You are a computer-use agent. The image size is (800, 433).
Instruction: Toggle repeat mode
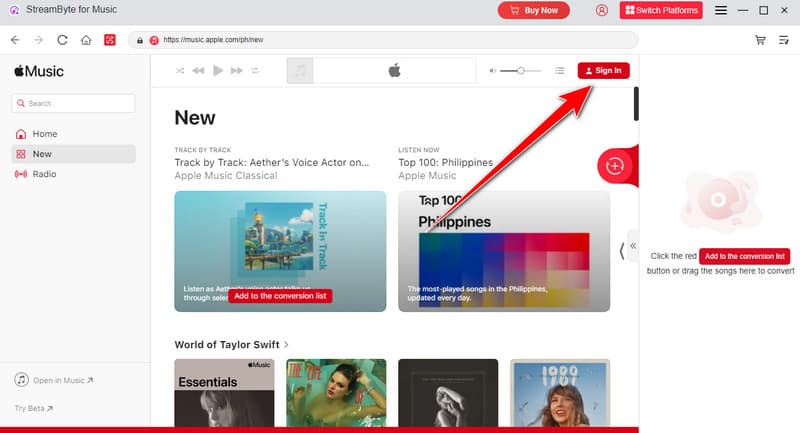pos(255,71)
